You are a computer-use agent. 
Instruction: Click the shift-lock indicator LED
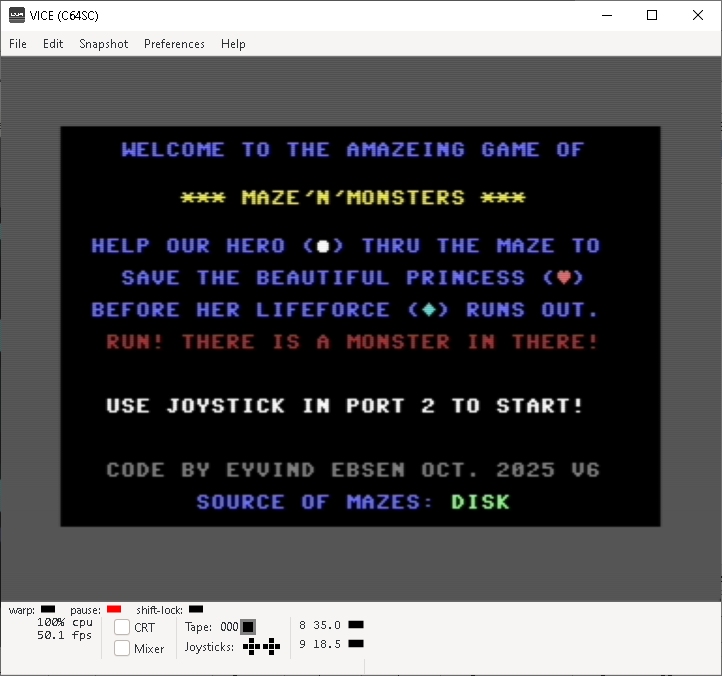(196, 609)
